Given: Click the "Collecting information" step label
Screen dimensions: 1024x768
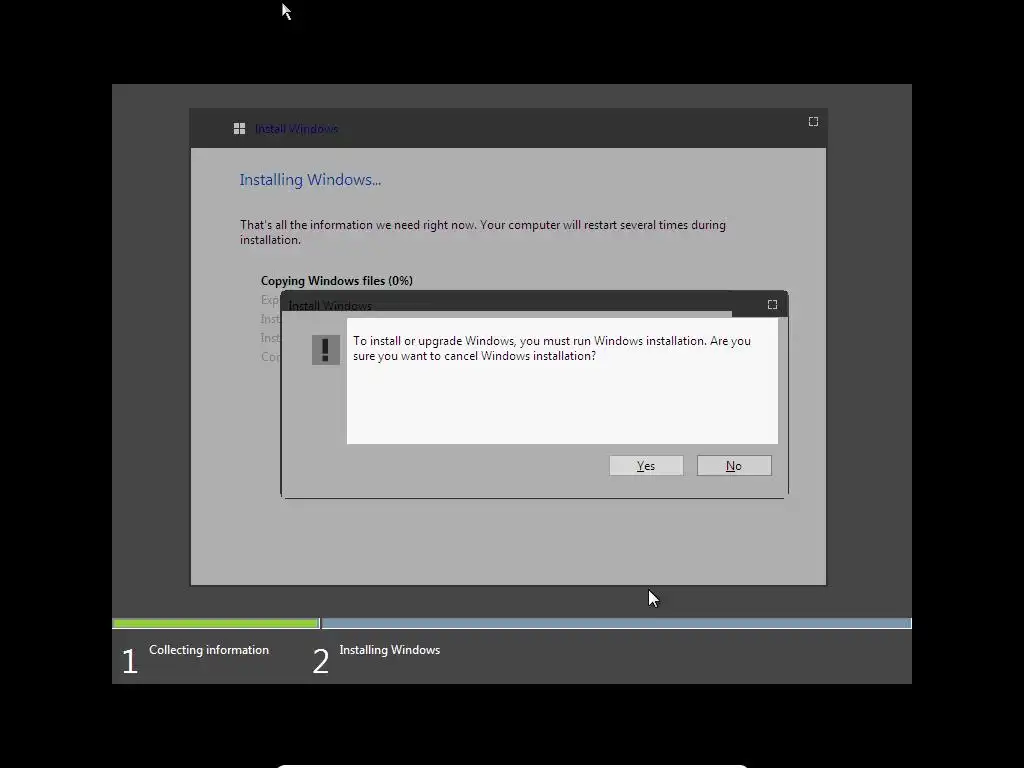Looking at the screenshot, I should coord(209,650).
